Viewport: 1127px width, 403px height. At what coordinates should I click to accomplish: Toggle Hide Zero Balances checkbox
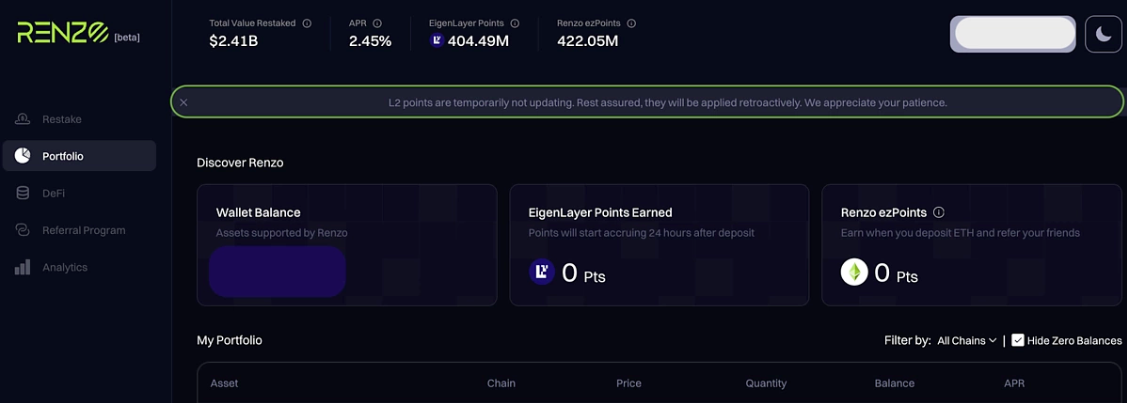pyautogui.click(x=1018, y=340)
